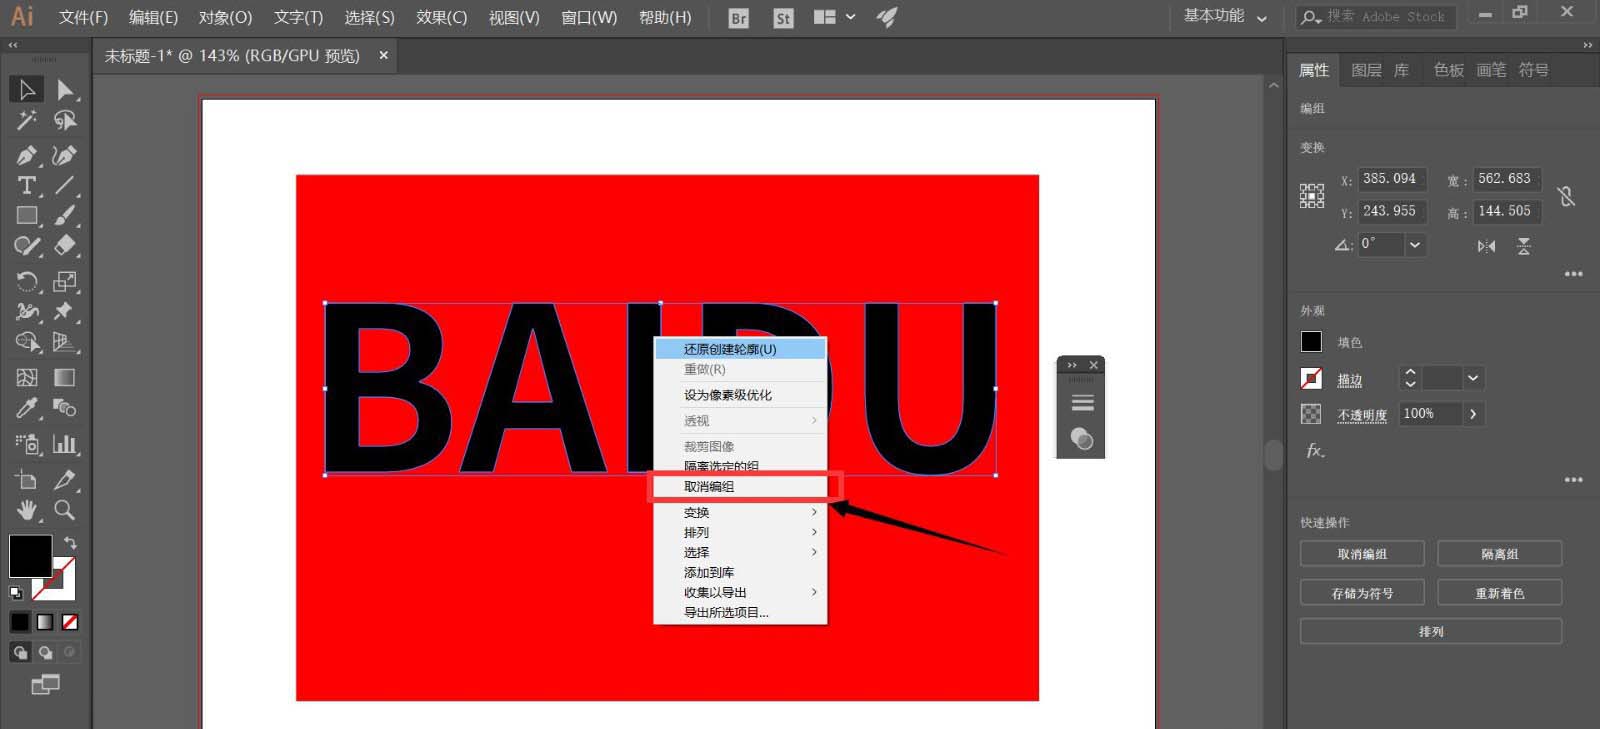Select the Shape Builder tool

(27, 342)
